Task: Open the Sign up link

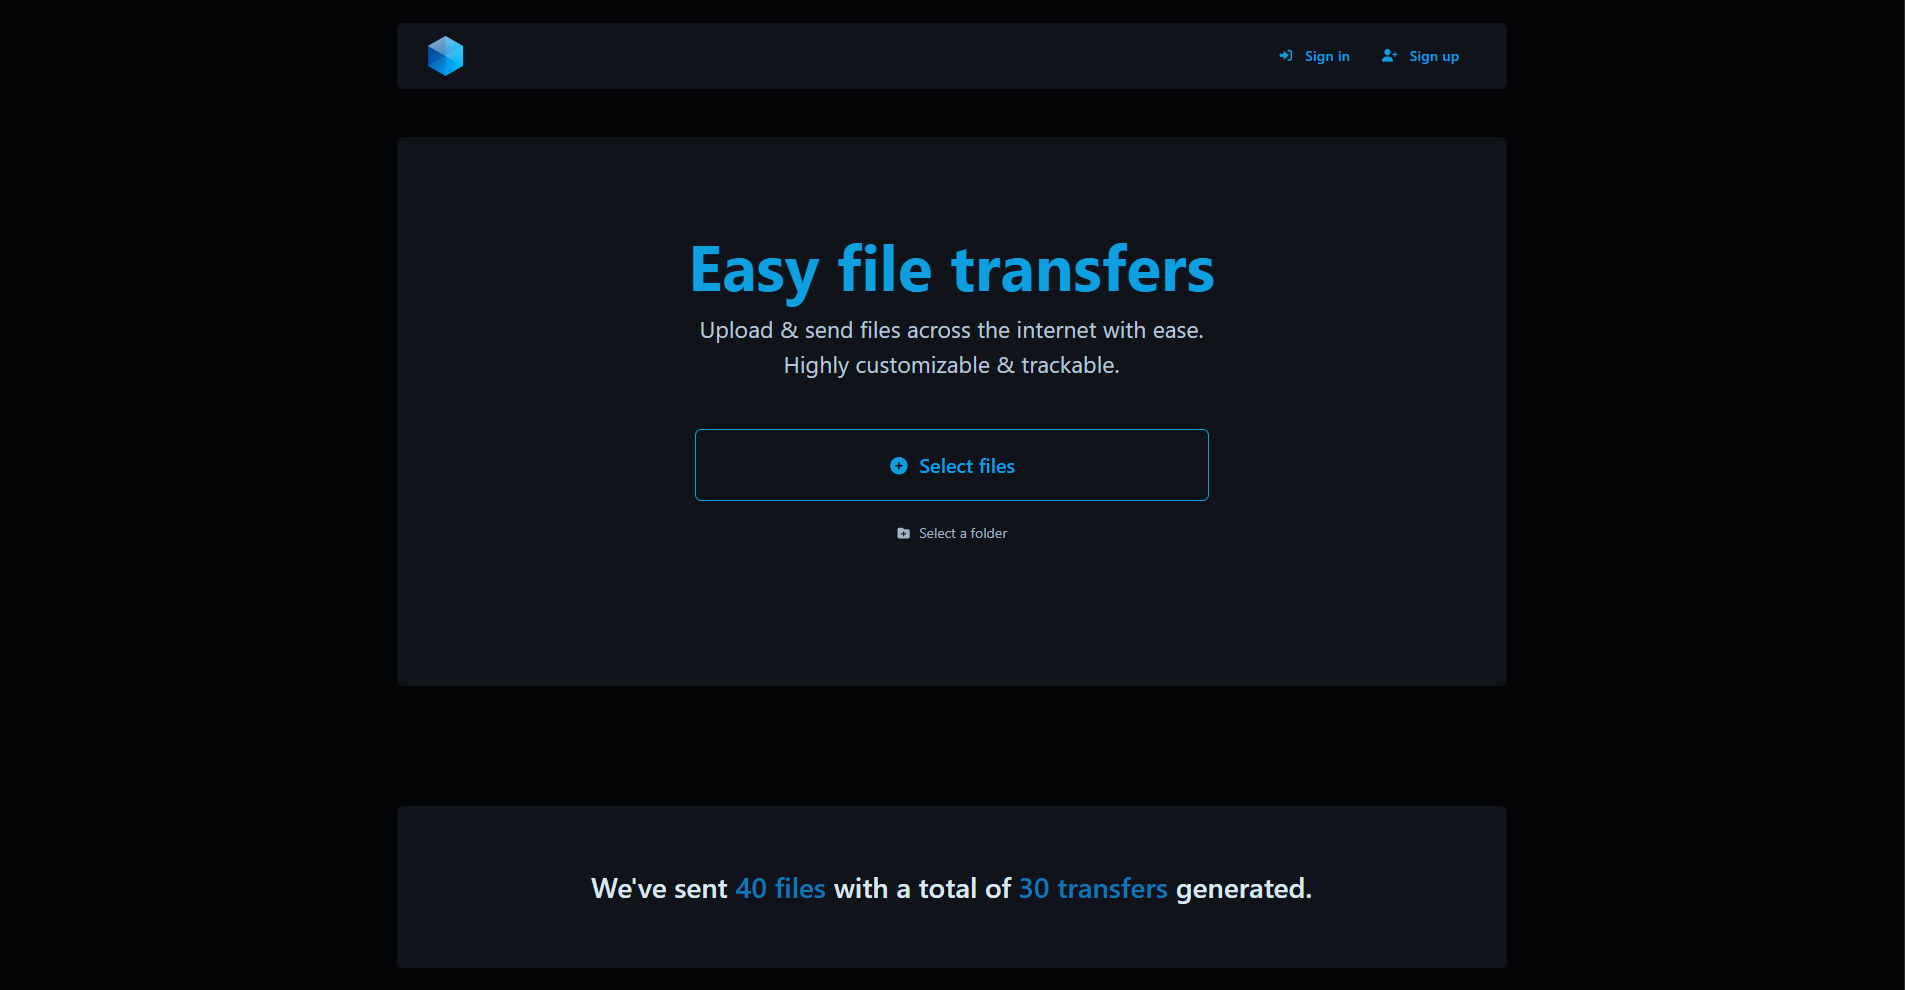Action: click(x=1433, y=57)
